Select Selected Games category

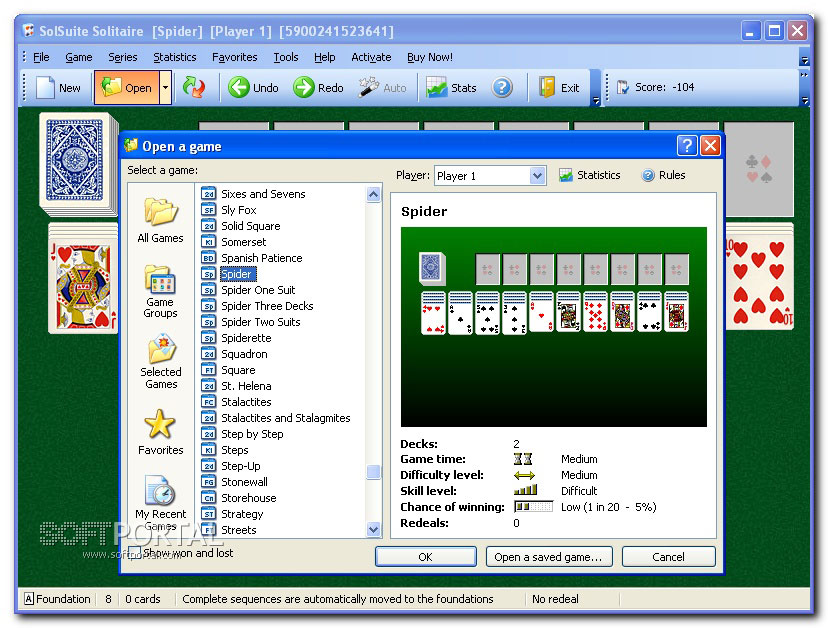[x=161, y=362]
